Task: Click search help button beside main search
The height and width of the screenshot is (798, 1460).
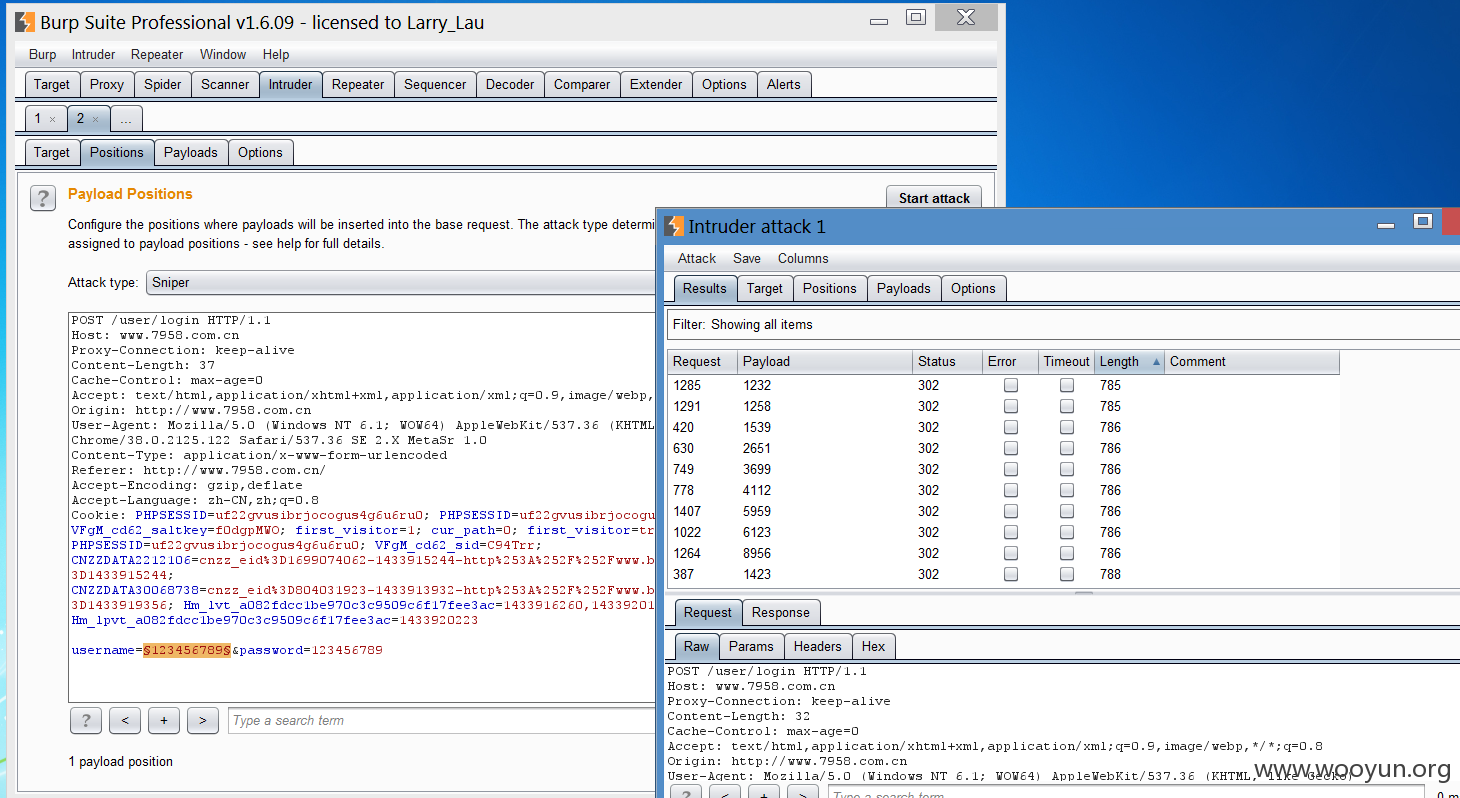Action: pyautogui.click(x=86, y=720)
